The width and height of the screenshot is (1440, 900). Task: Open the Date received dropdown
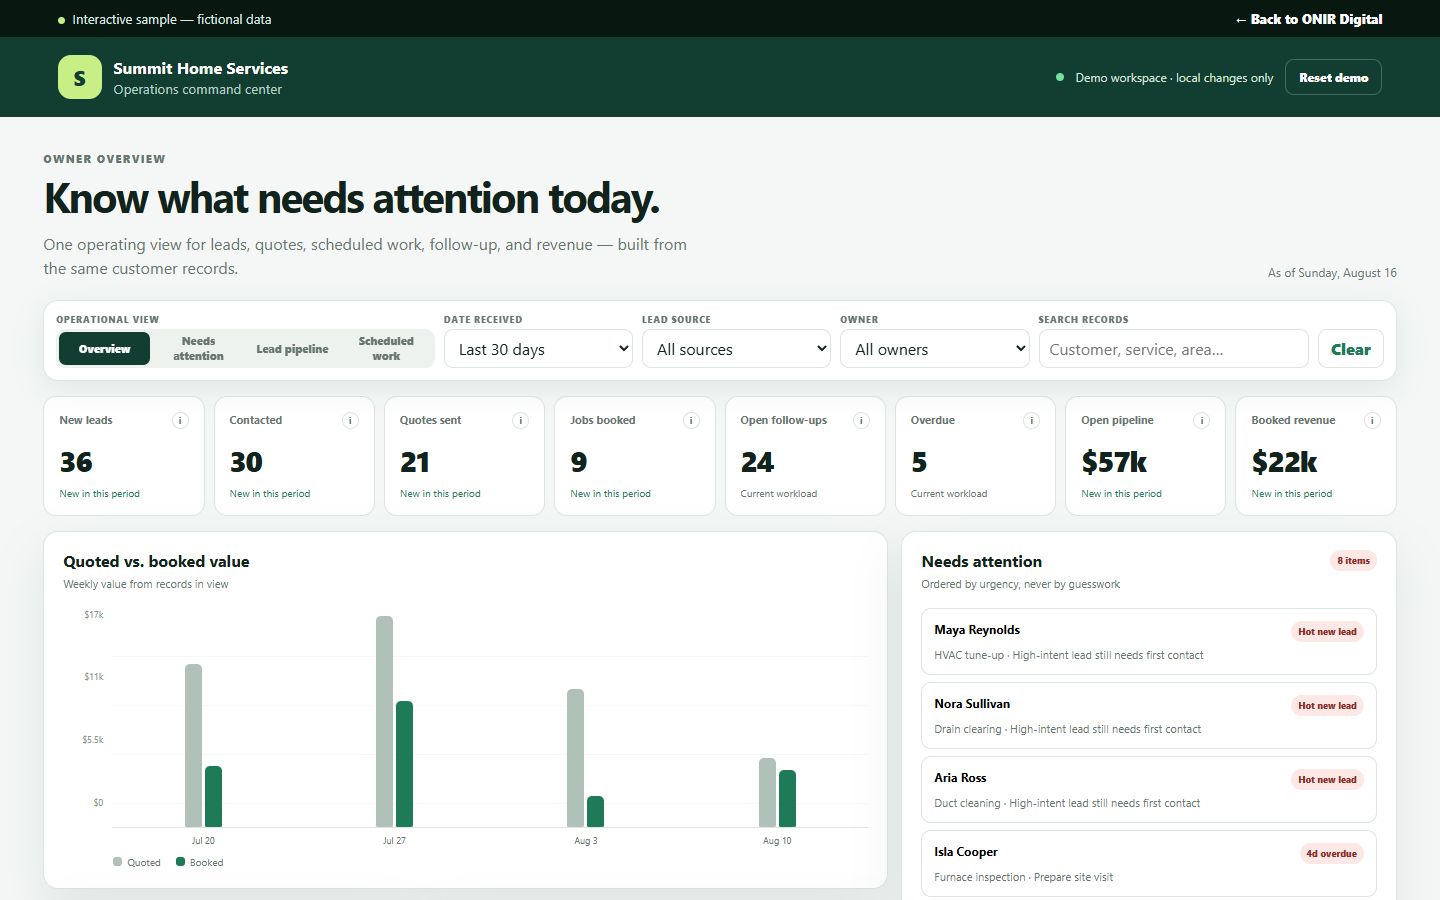[538, 349]
